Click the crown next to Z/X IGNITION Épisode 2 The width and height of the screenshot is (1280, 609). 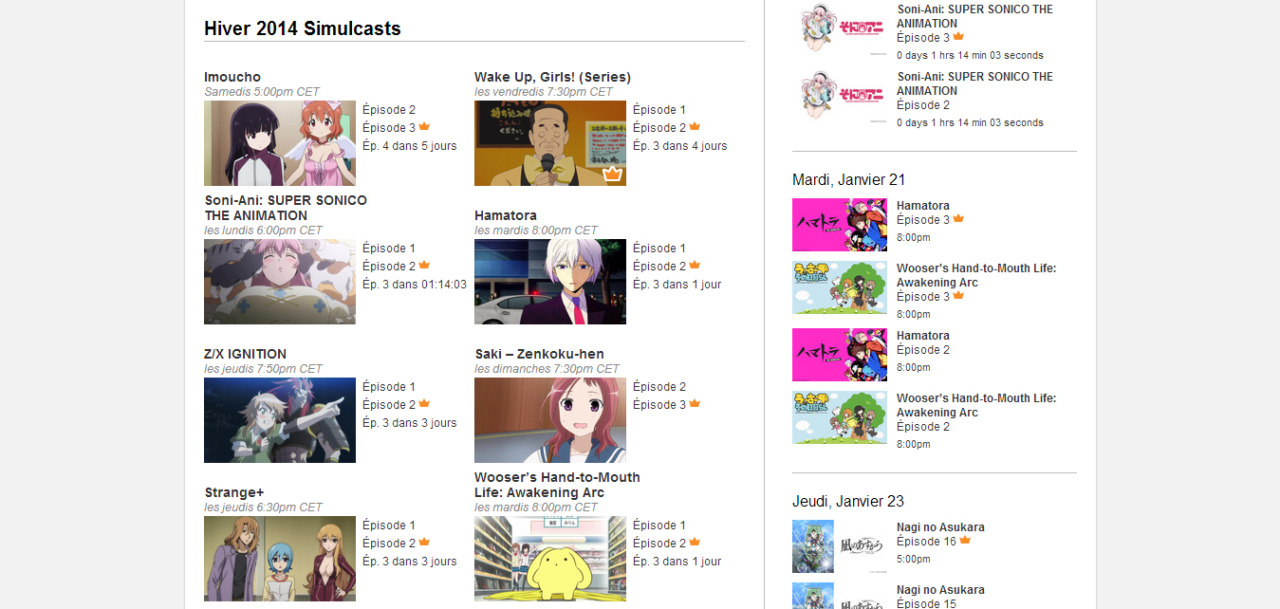424,404
